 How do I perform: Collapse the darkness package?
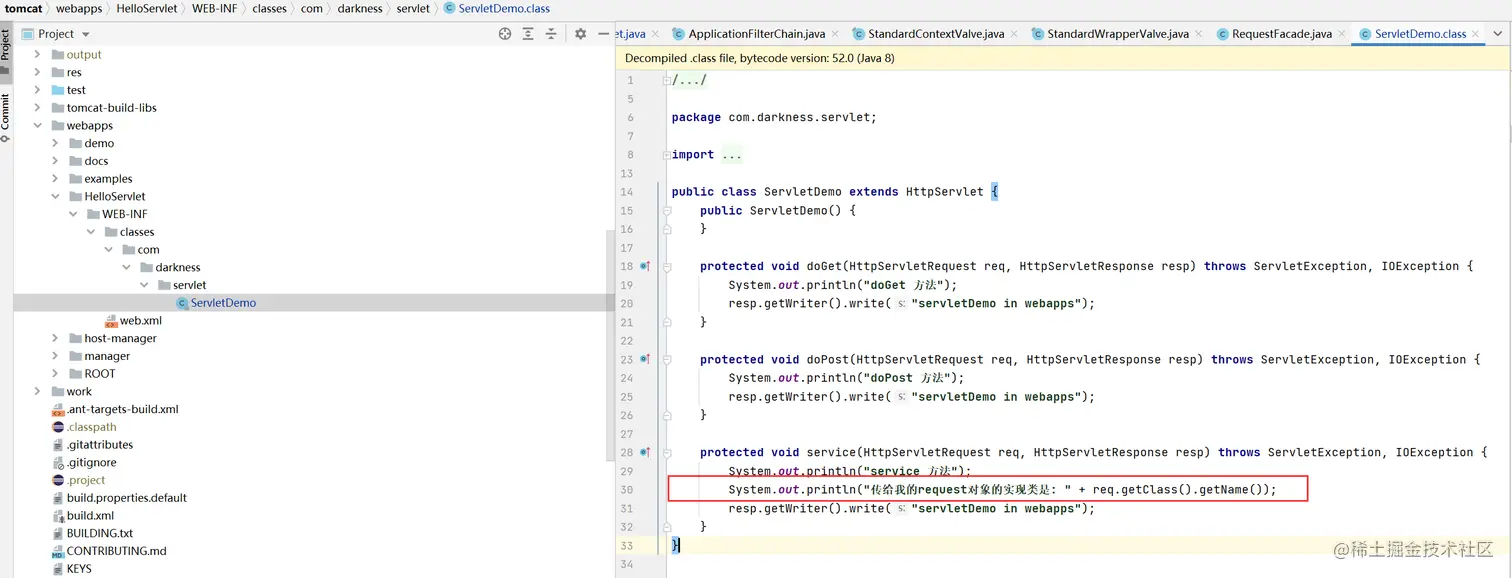pos(127,268)
